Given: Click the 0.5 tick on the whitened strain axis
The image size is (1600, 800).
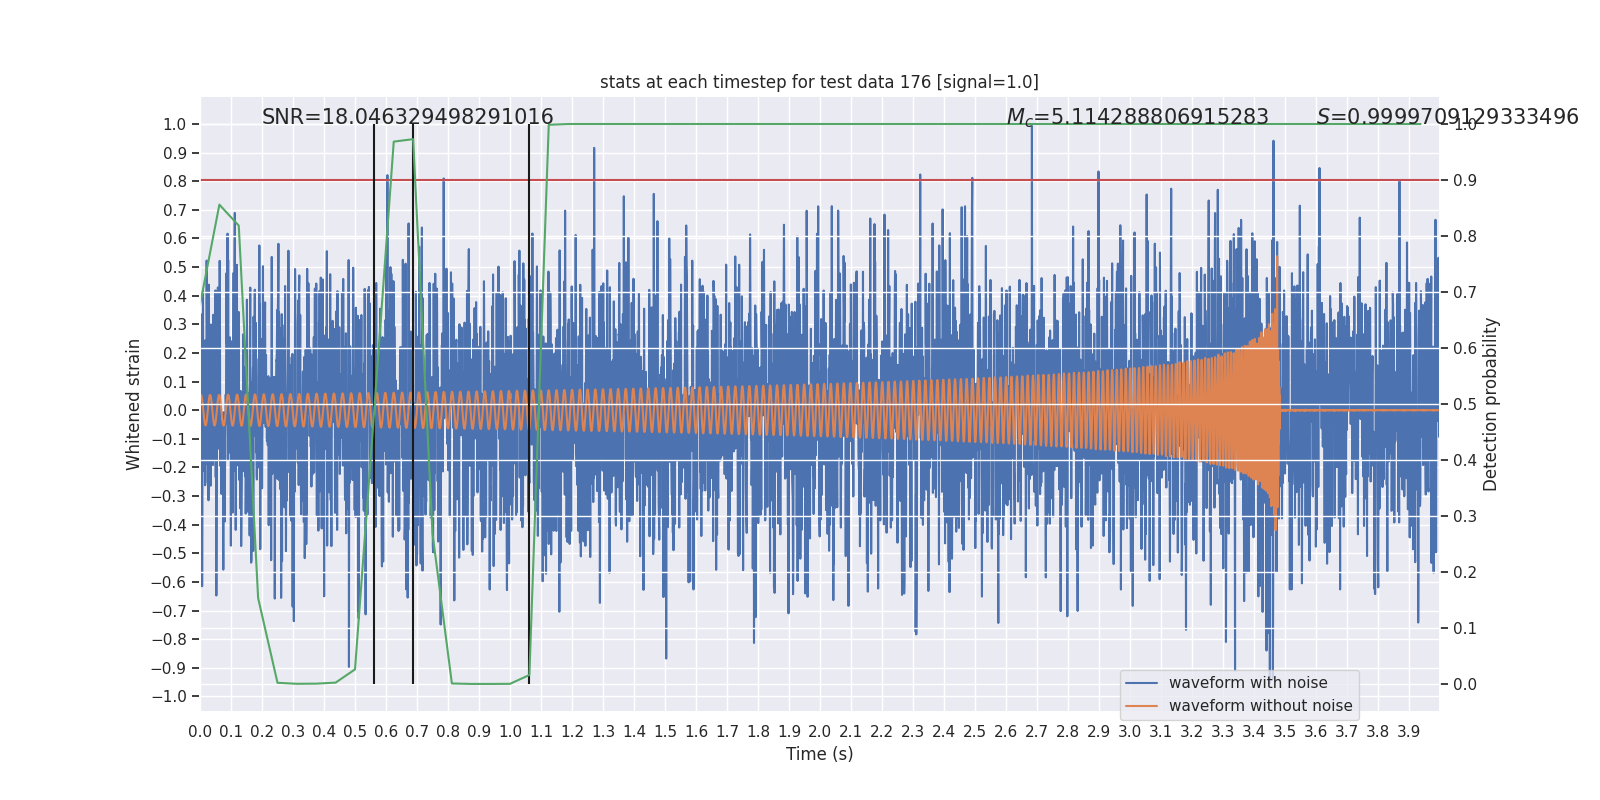Looking at the screenshot, I should coord(175,268).
